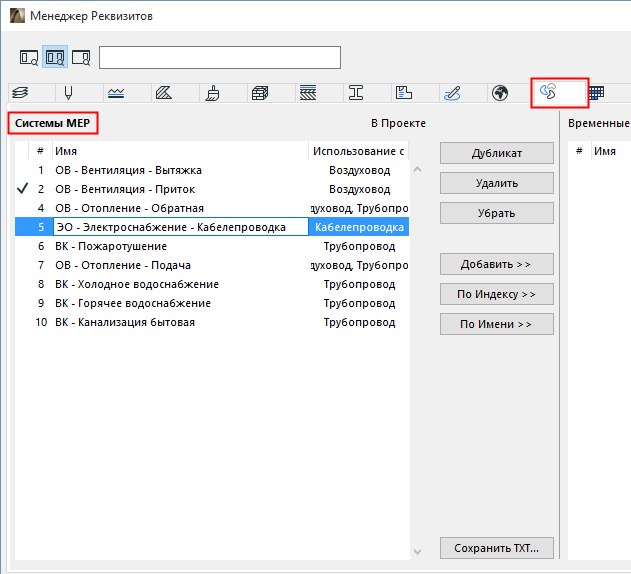The height and width of the screenshot is (574, 631).
Task: Open the Layers attribute tab
Action: click(x=20, y=93)
